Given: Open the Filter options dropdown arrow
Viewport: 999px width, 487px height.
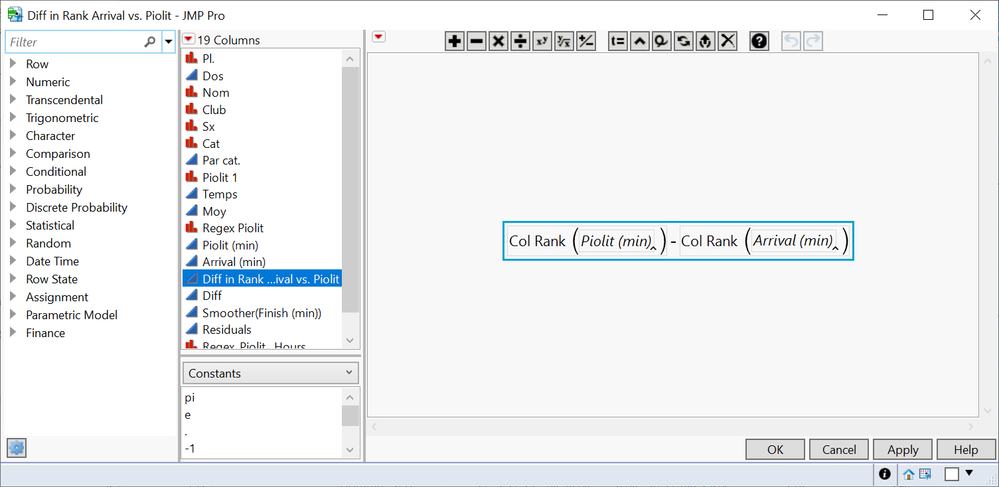Looking at the screenshot, I should [168, 42].
